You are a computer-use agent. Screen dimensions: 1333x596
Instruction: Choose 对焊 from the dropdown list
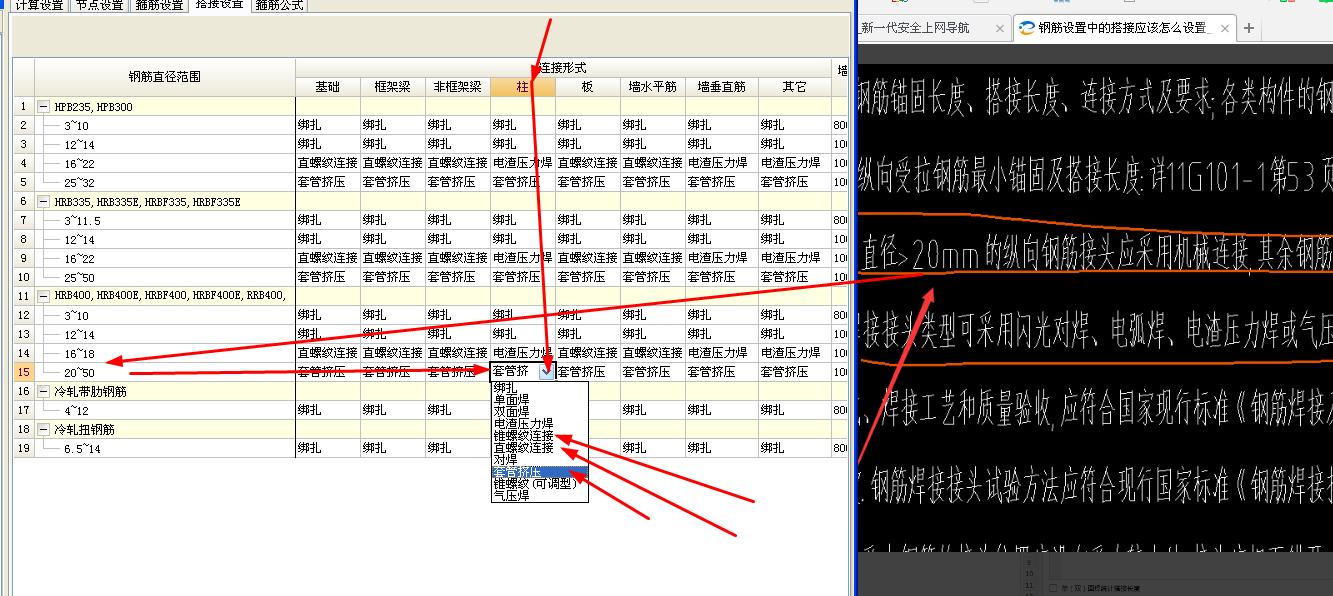click(540, 459)
